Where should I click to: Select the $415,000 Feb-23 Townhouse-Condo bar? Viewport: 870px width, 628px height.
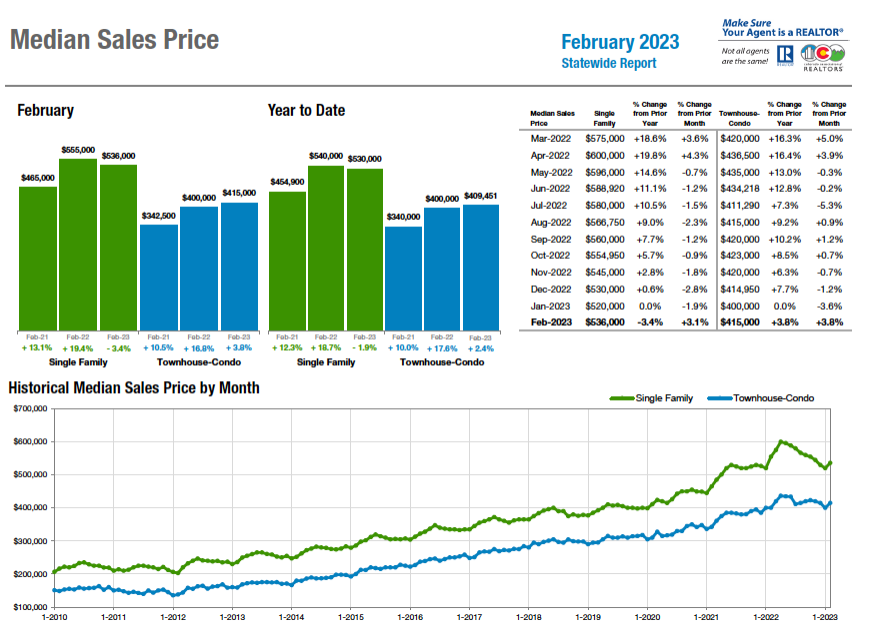pyautogui.click(x=239, y=267)
